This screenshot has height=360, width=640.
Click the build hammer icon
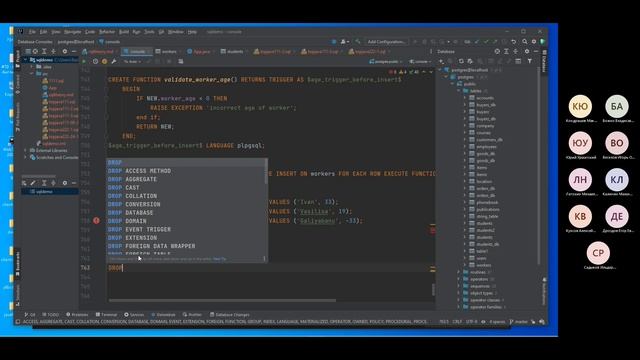coord(358,42)
